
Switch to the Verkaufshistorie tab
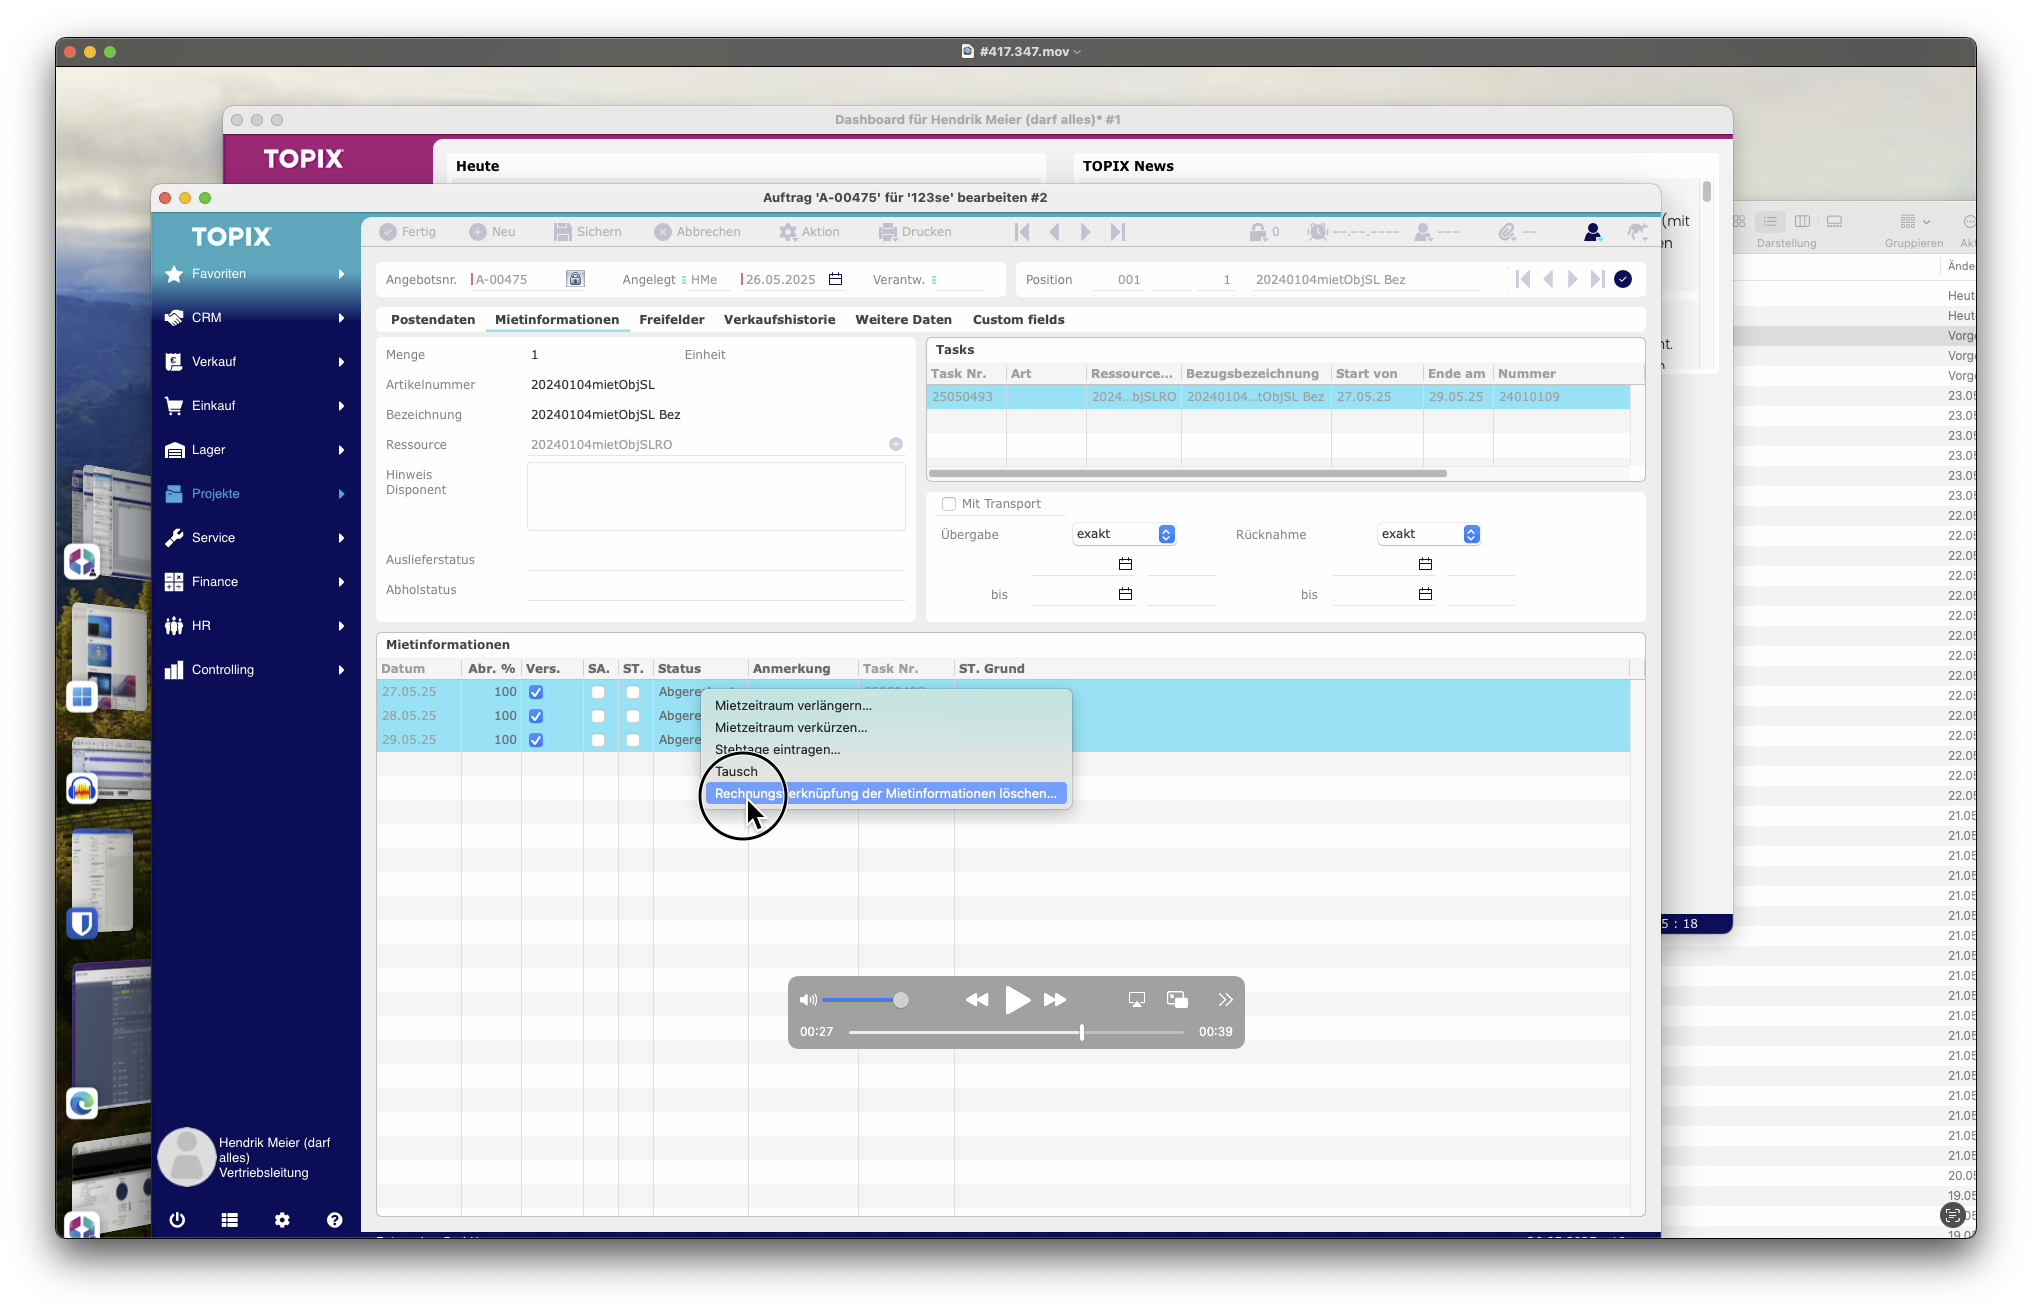tap(780, 320)
